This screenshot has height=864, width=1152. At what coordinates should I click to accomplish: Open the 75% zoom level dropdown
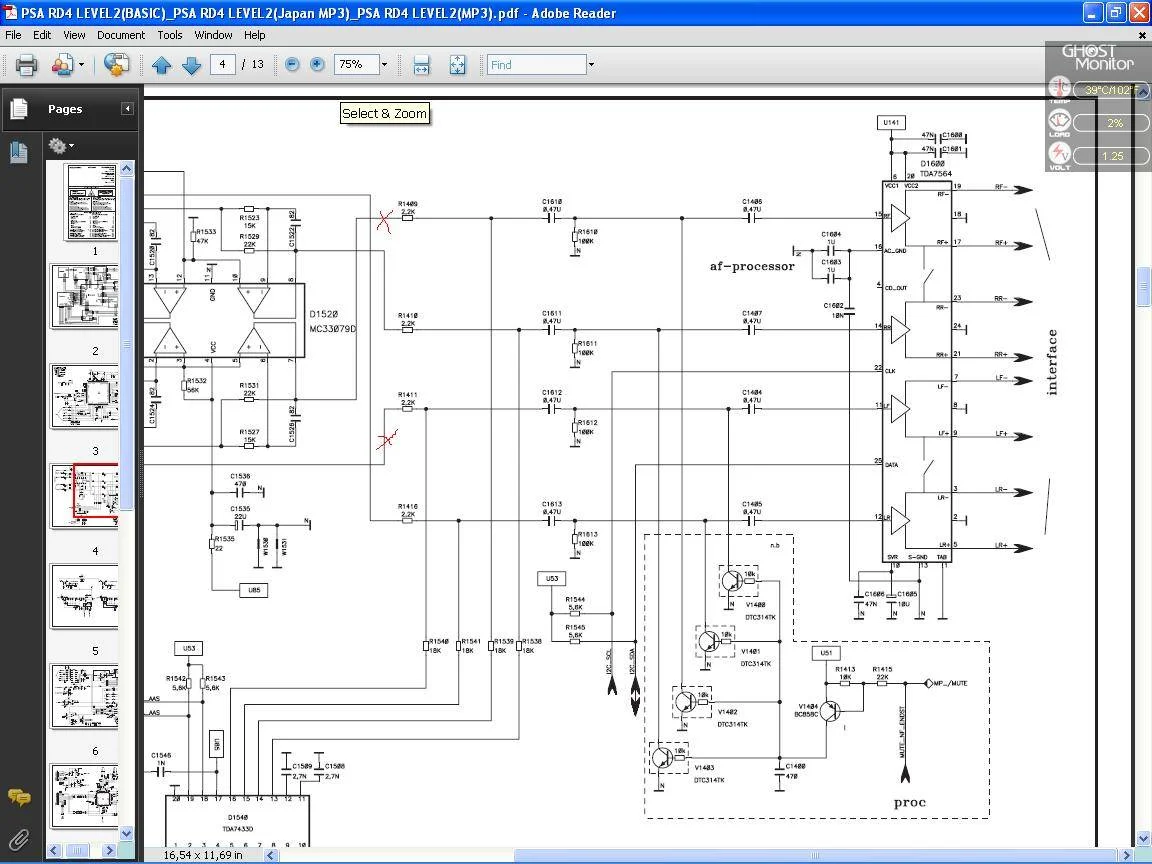click(384, 65)
